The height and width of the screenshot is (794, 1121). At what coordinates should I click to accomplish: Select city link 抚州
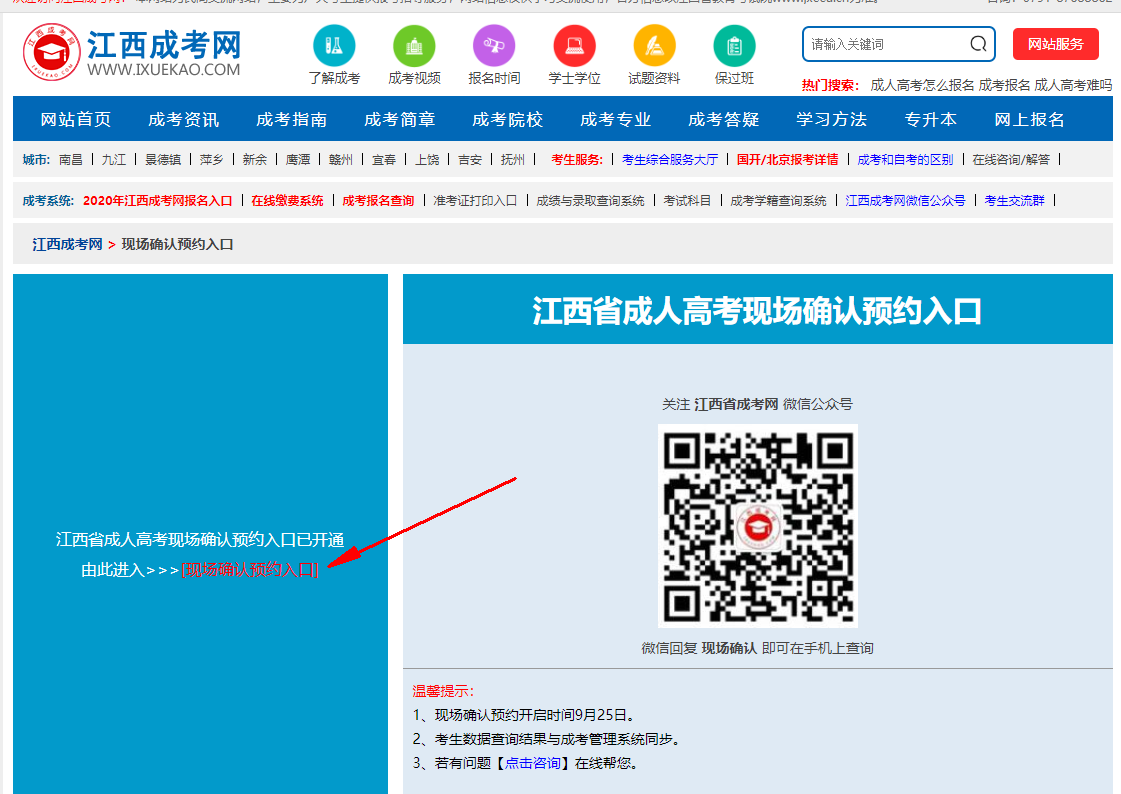click(x=513, y=159)
